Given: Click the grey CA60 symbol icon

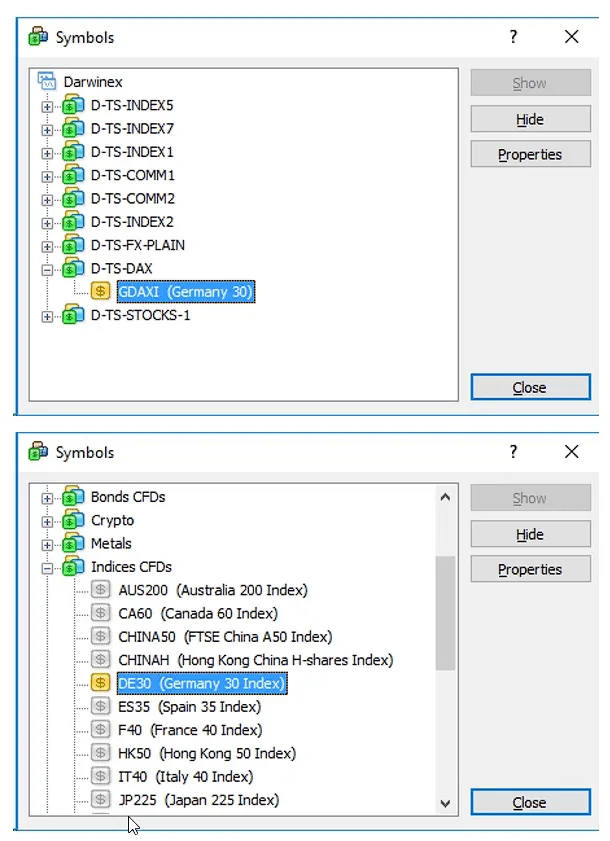Looking at the screenshot, I should pyautogui.click(x=100, y=613).
